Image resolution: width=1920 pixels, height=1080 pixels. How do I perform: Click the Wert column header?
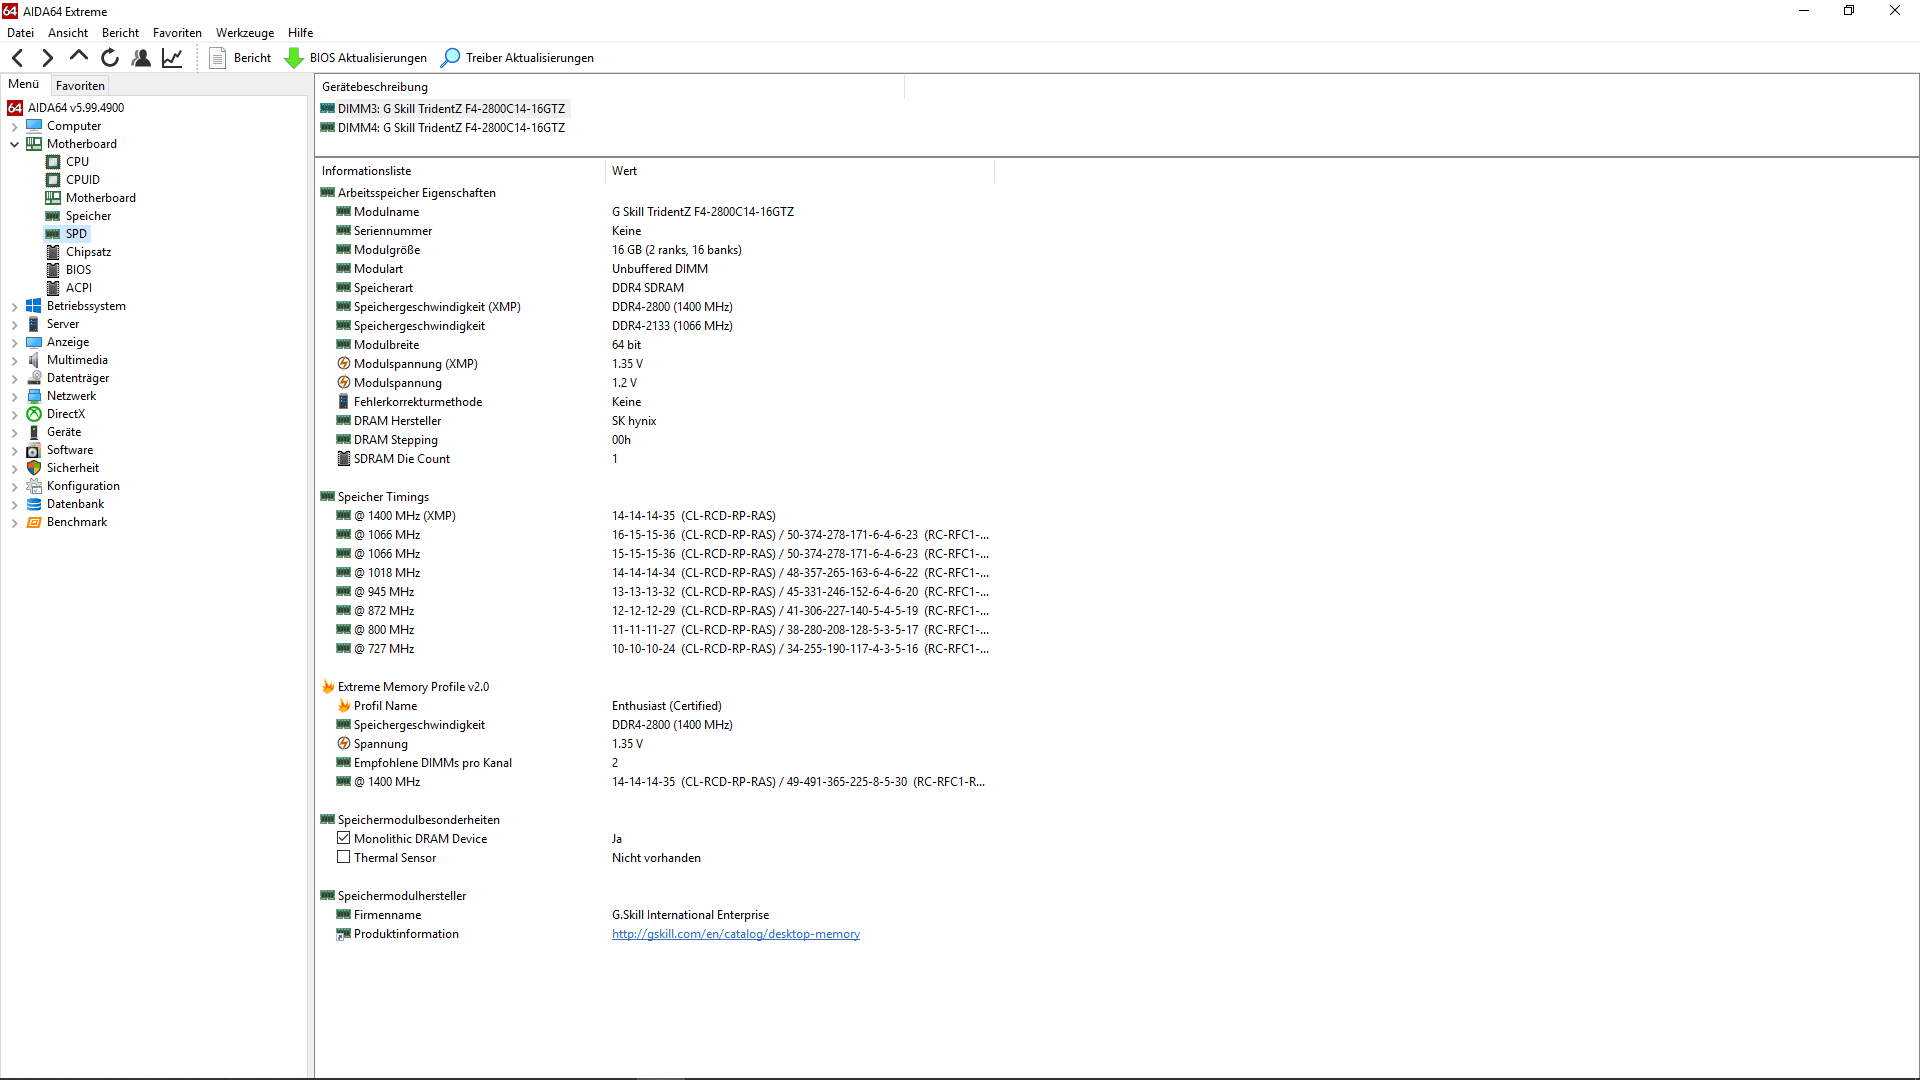624,171
